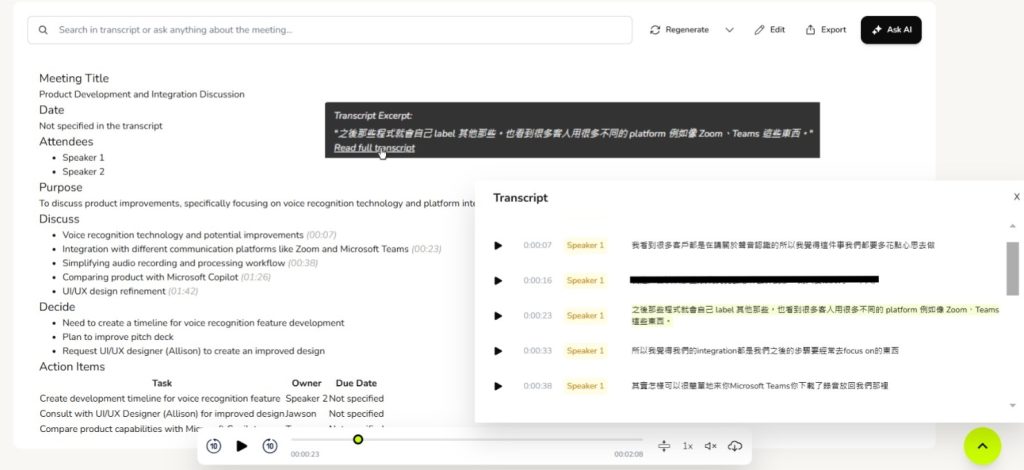Viewport: 1024px width, 470px height.
Task: Click the 0:00:33 timestamp in transcript
Action: click(x=537, y=351)
